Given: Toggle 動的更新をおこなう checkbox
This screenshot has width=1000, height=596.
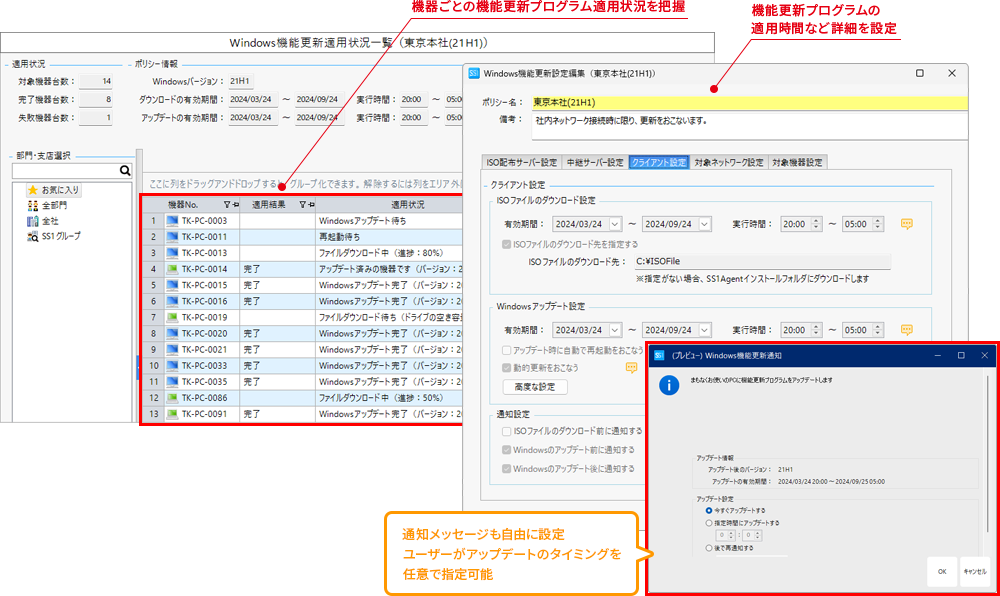Looking at the screenshot, I should (x=506, y=368).
